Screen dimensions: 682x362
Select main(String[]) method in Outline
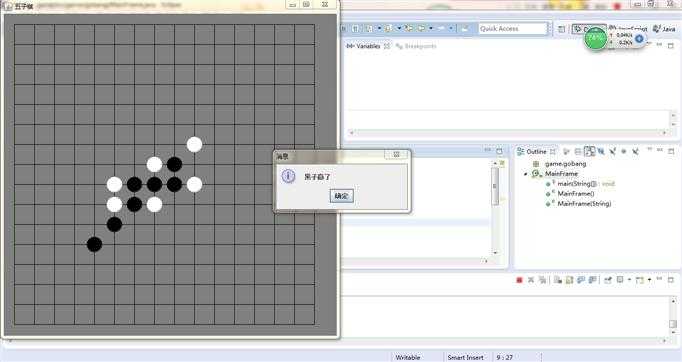[x=581, y=184]
